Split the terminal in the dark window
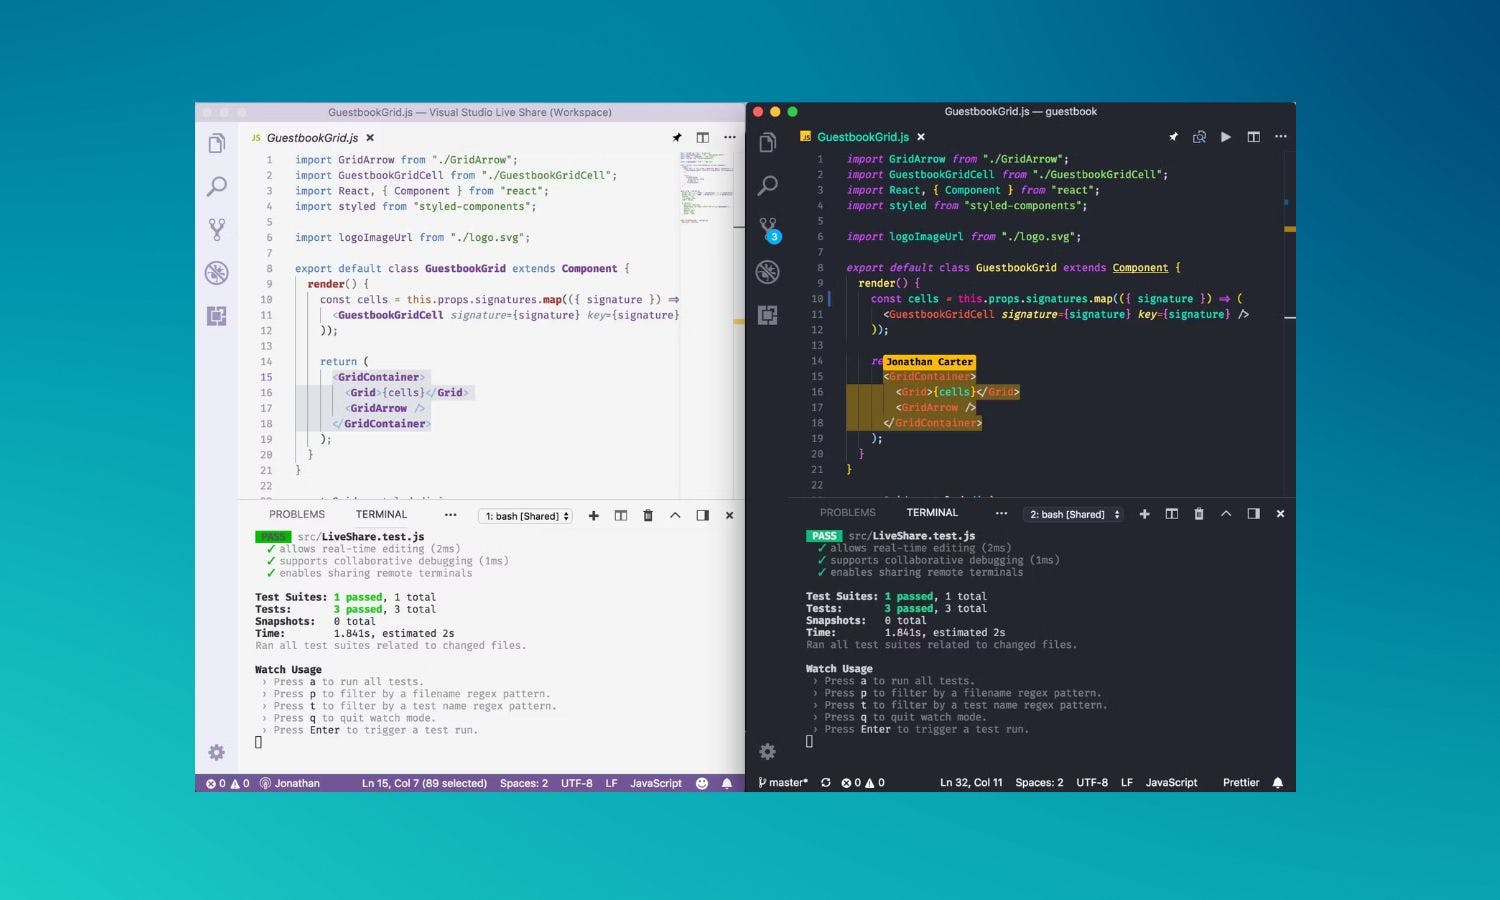Image resolution: width=1500 pixels, height=900 pixels. pos(1172,514)
